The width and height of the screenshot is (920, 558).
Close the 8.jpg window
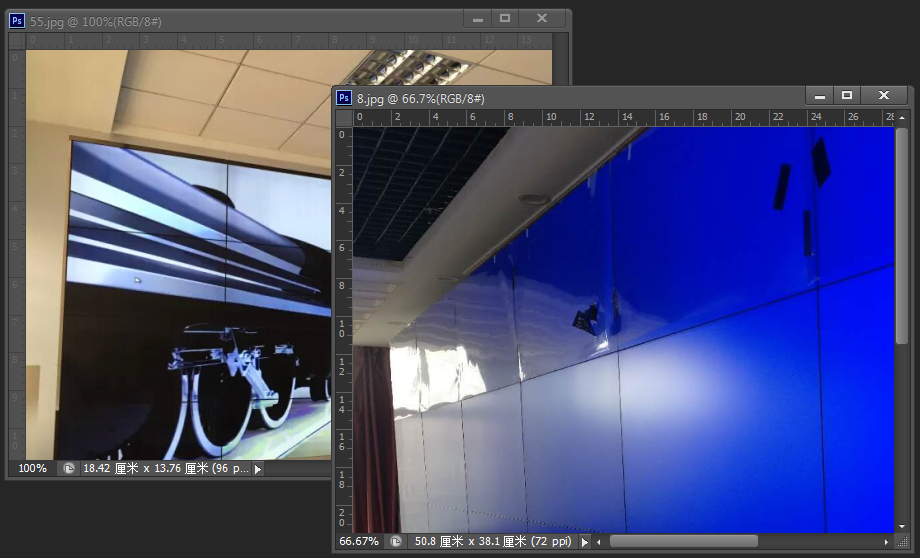pos(884,95)
